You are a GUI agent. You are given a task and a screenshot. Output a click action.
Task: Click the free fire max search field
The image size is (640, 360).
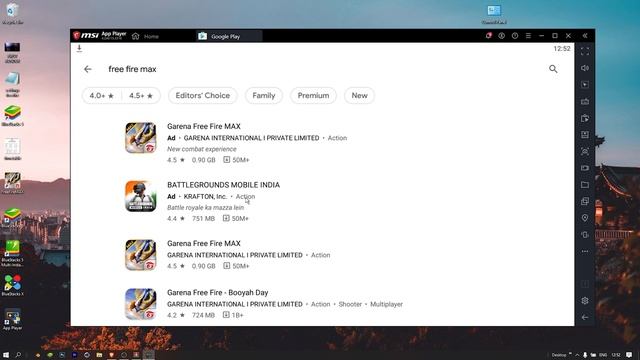tap(322, 69)
